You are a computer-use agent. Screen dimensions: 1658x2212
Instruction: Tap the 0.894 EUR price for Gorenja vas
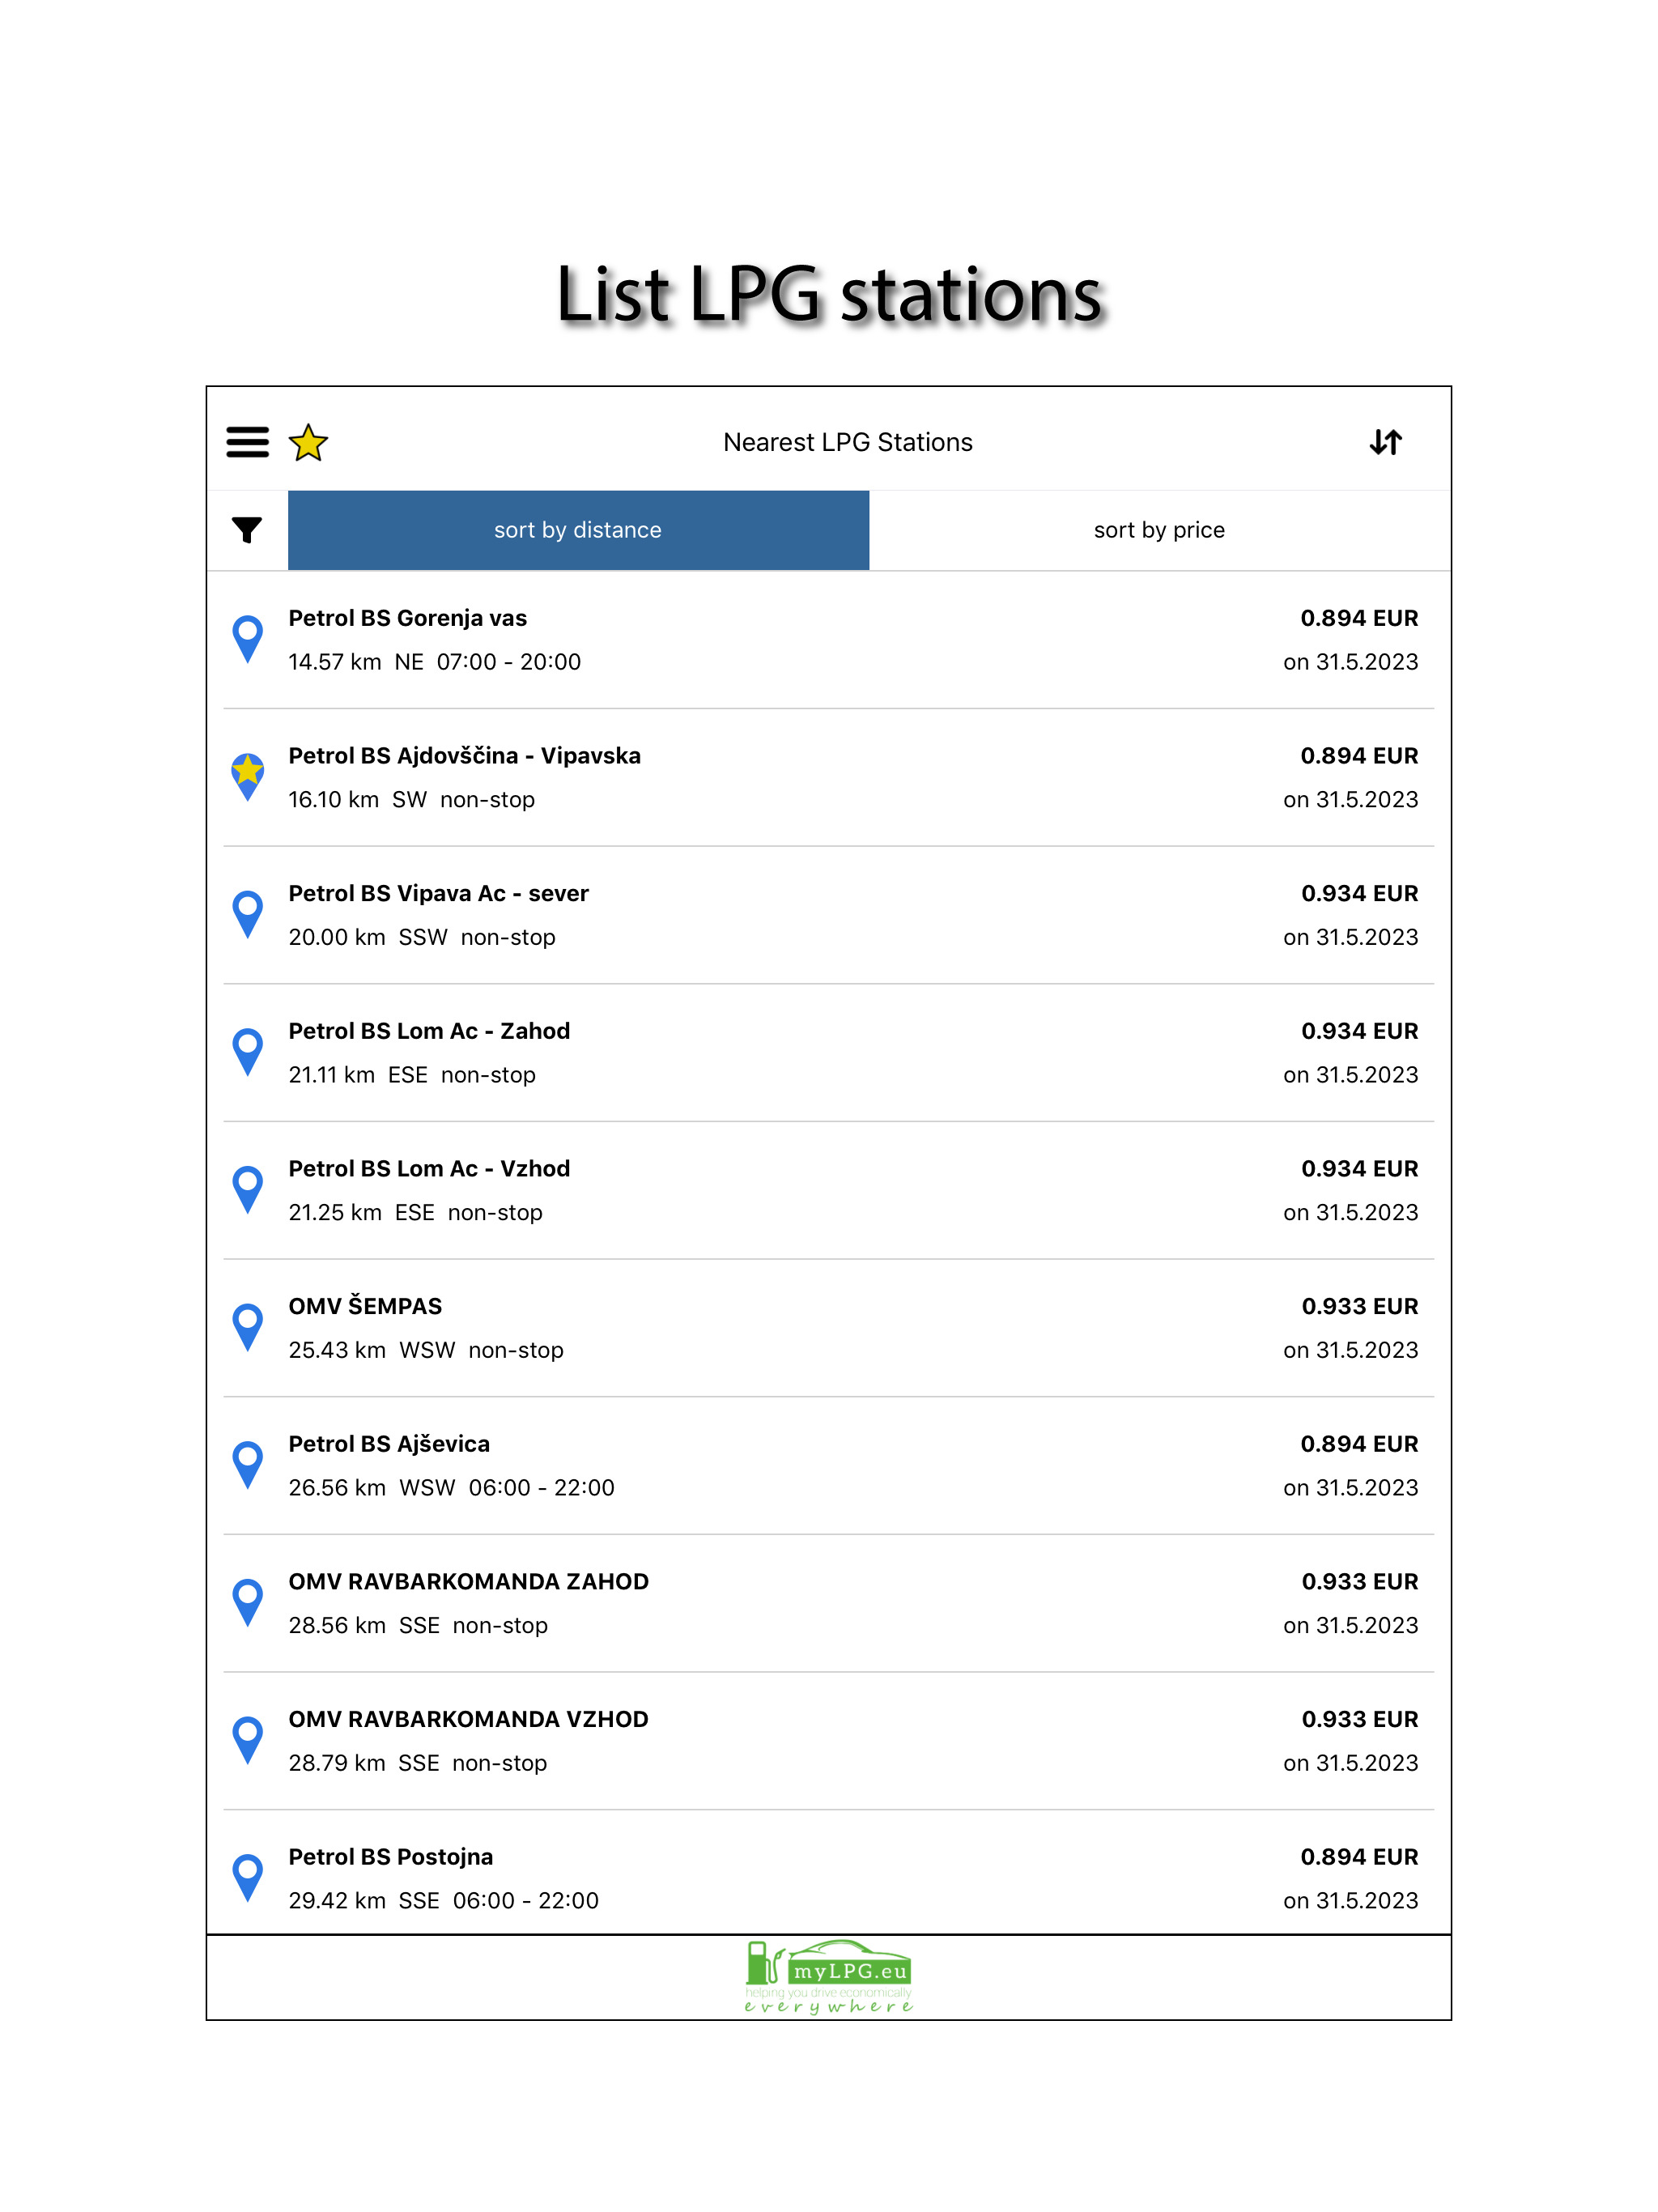(1358, 619)
